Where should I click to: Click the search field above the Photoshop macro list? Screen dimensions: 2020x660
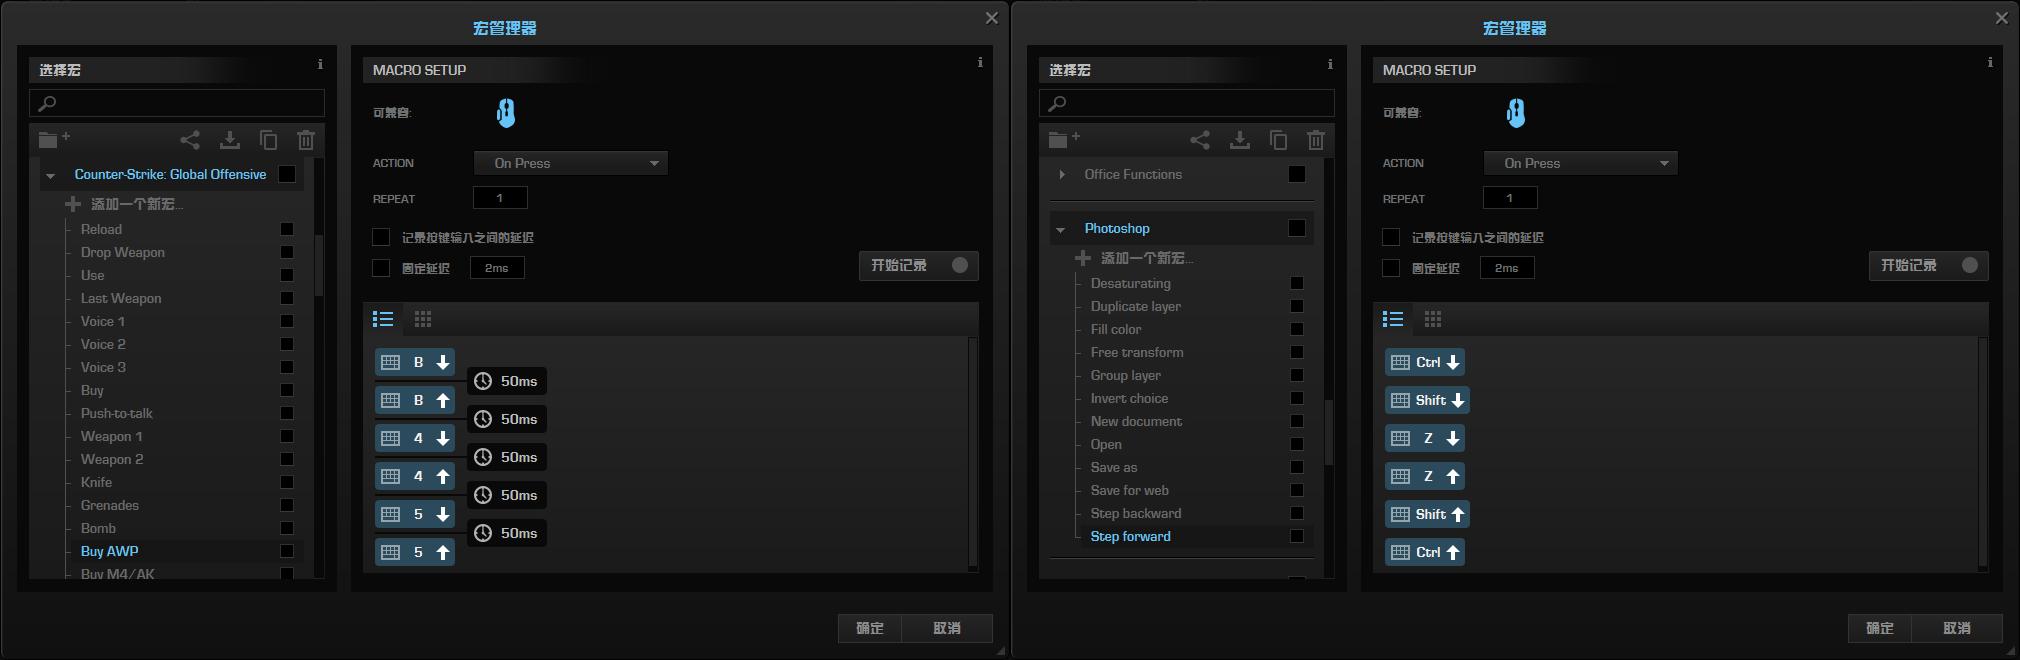[x=1187, y=103]
